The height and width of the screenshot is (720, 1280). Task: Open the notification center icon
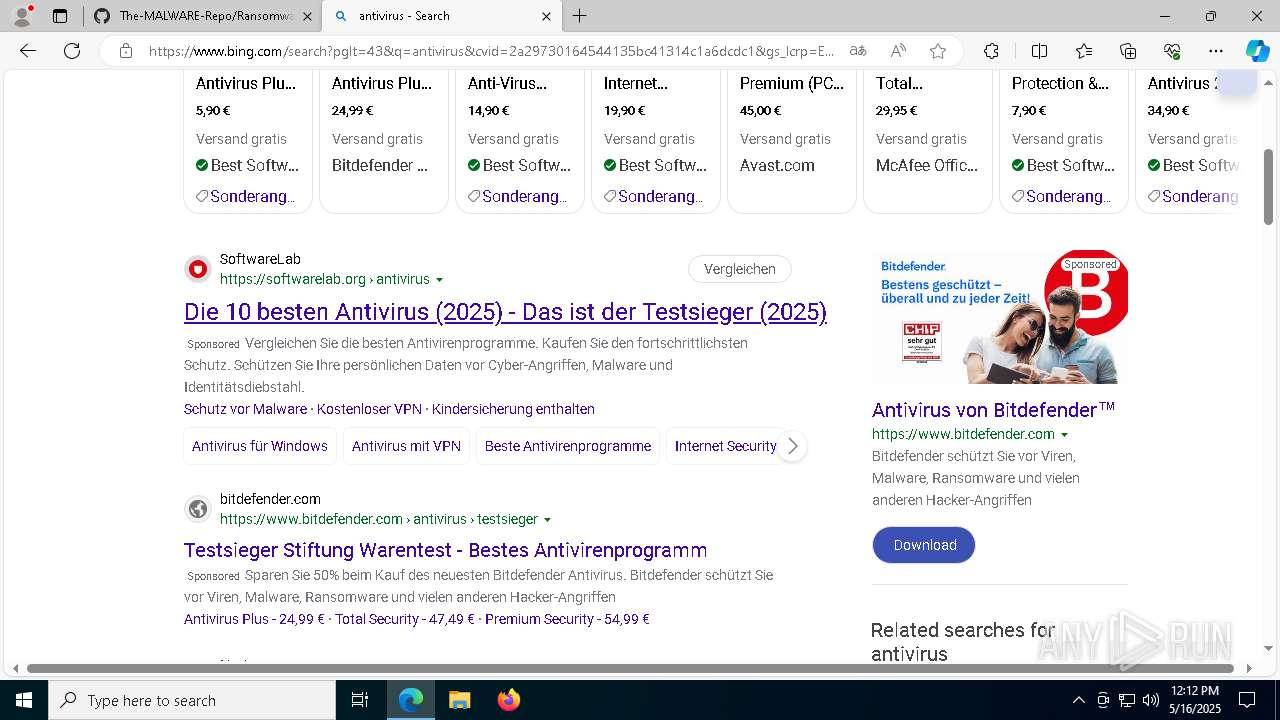[1247, 700]
